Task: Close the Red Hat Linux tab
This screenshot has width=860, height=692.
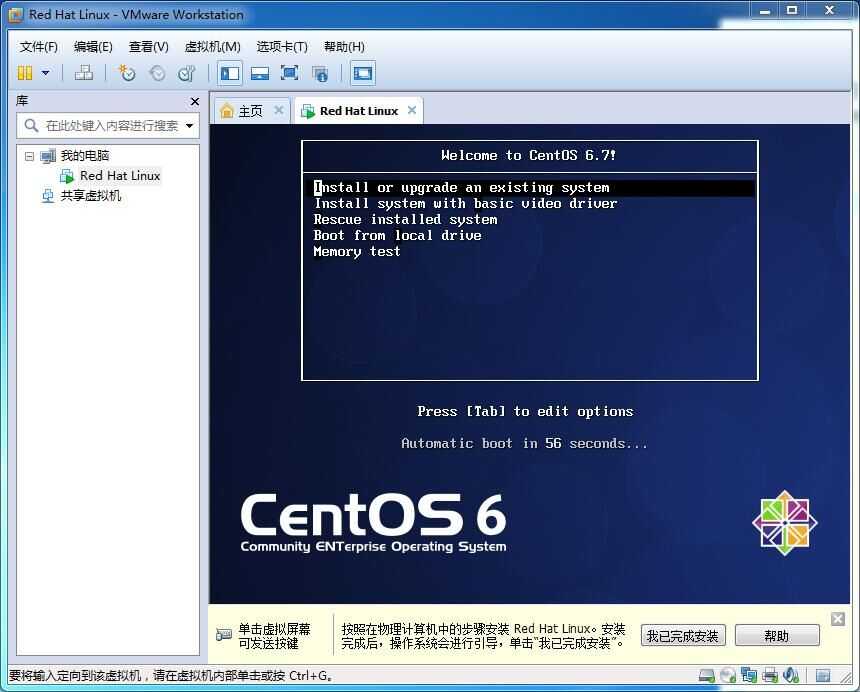Action: pyautogui.click(x=412, y=110)
